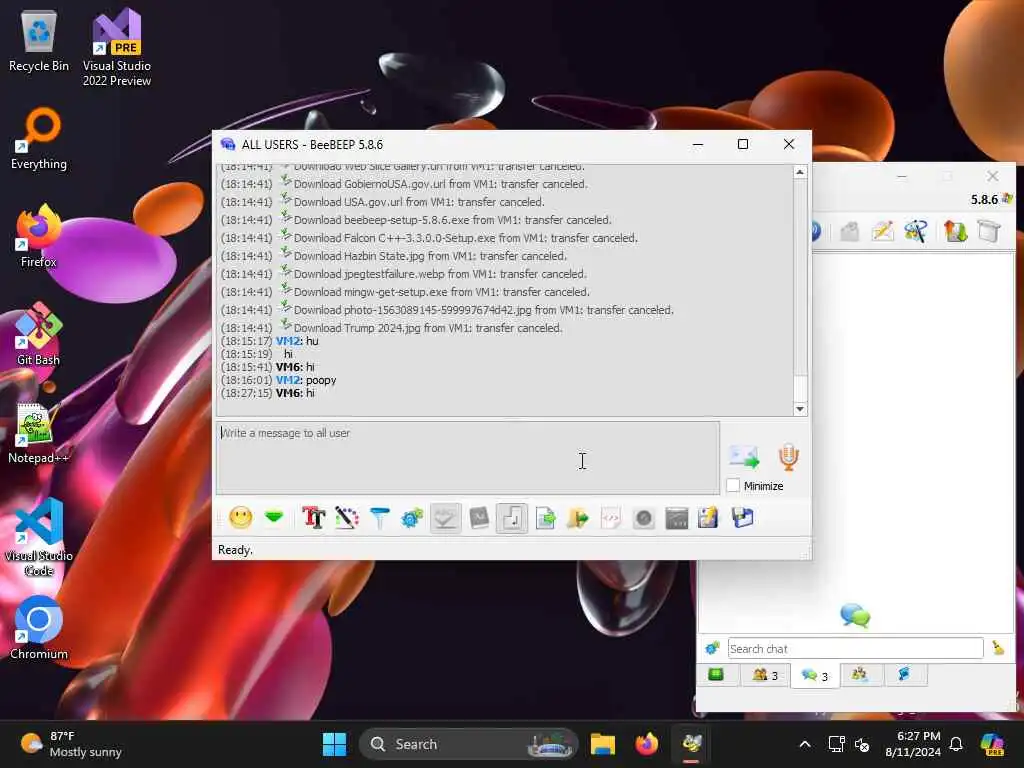
Task: Open file transfers up-down arrows icon
Action: 955,231
